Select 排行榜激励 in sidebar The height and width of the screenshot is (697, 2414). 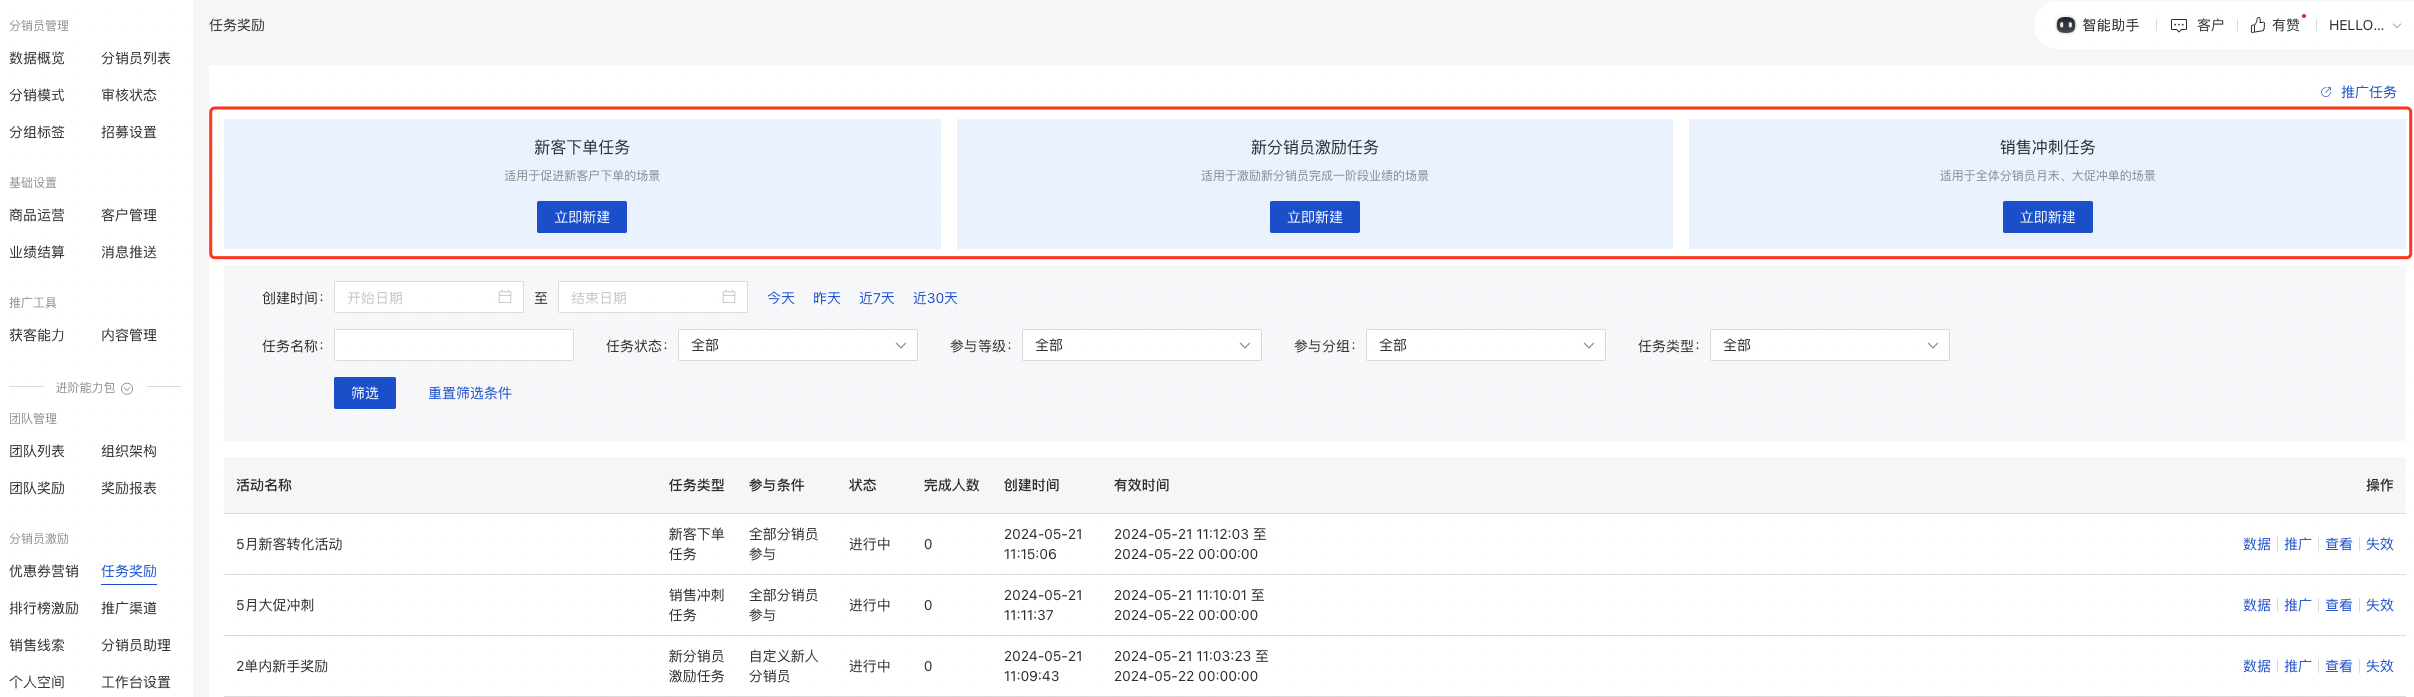(x=44, y=608)
